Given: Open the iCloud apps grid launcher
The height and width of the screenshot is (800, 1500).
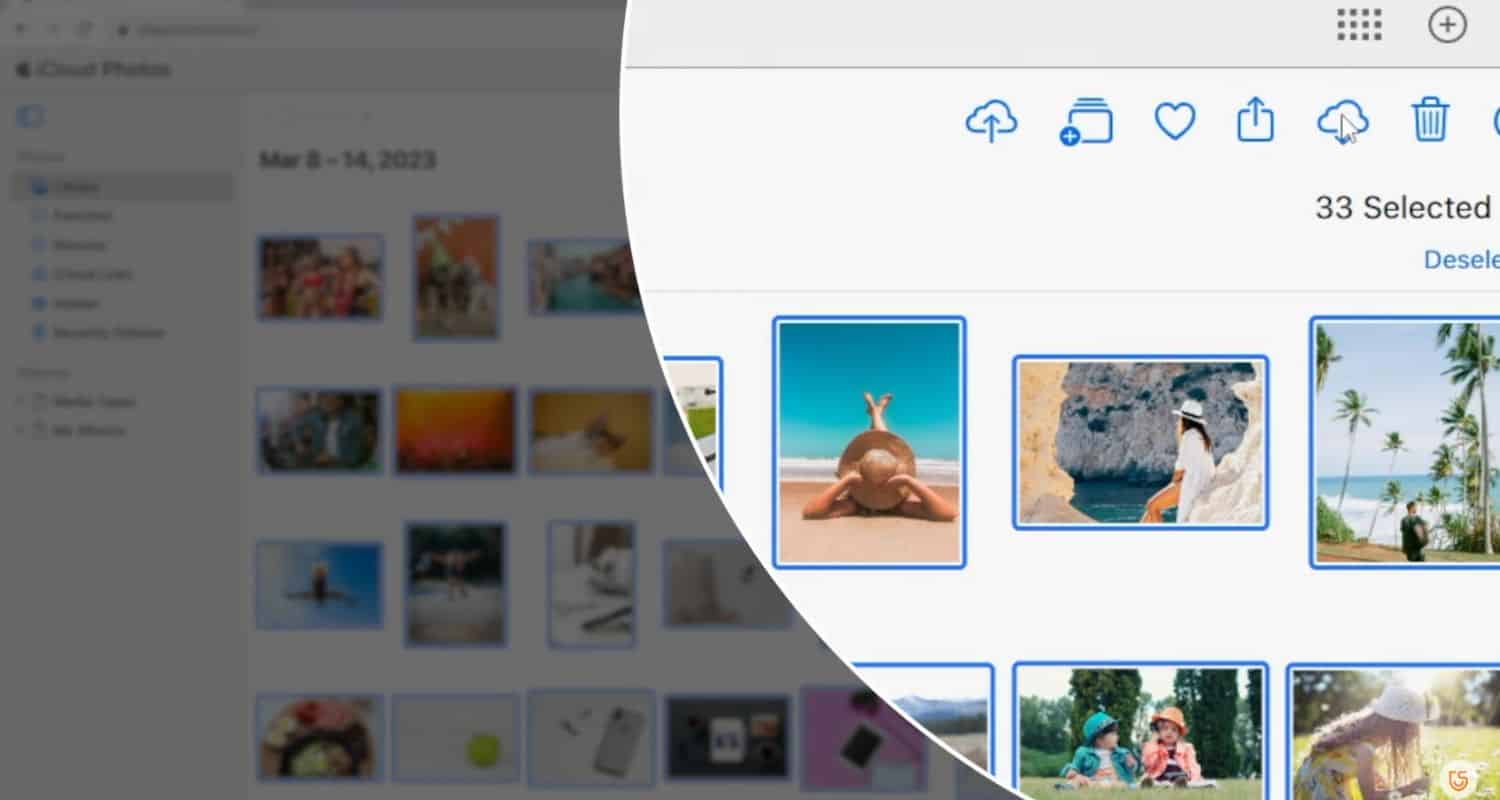Looking at the screenshot, I should [x=1359, y=25].
